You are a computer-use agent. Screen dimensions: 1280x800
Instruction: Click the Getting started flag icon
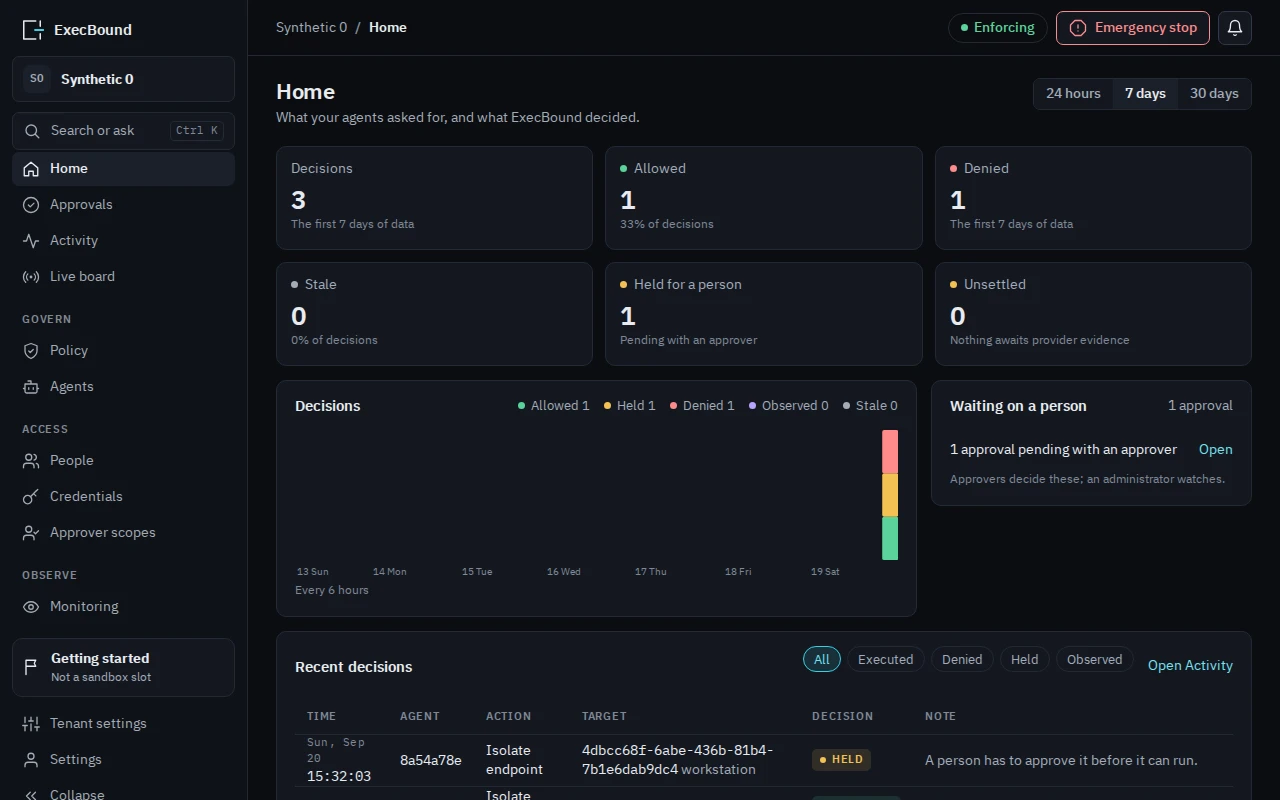tap(31, 667)
